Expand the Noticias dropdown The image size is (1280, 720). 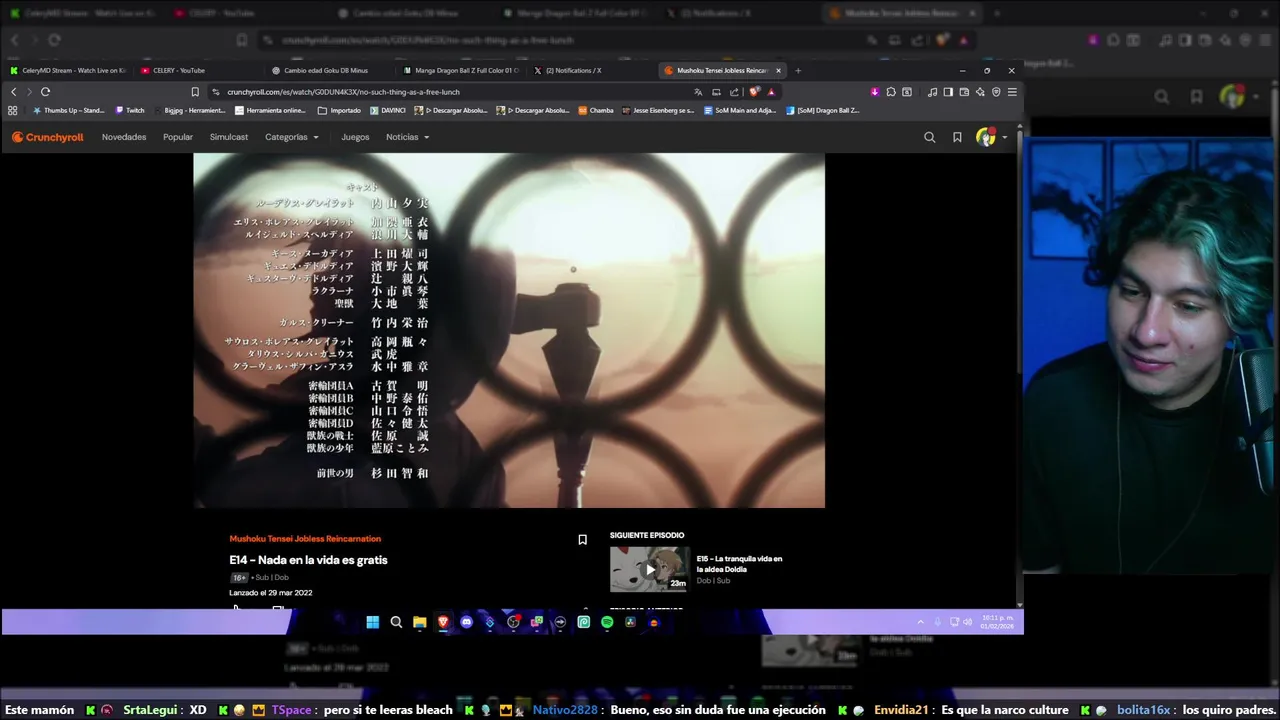click(408, 137)
